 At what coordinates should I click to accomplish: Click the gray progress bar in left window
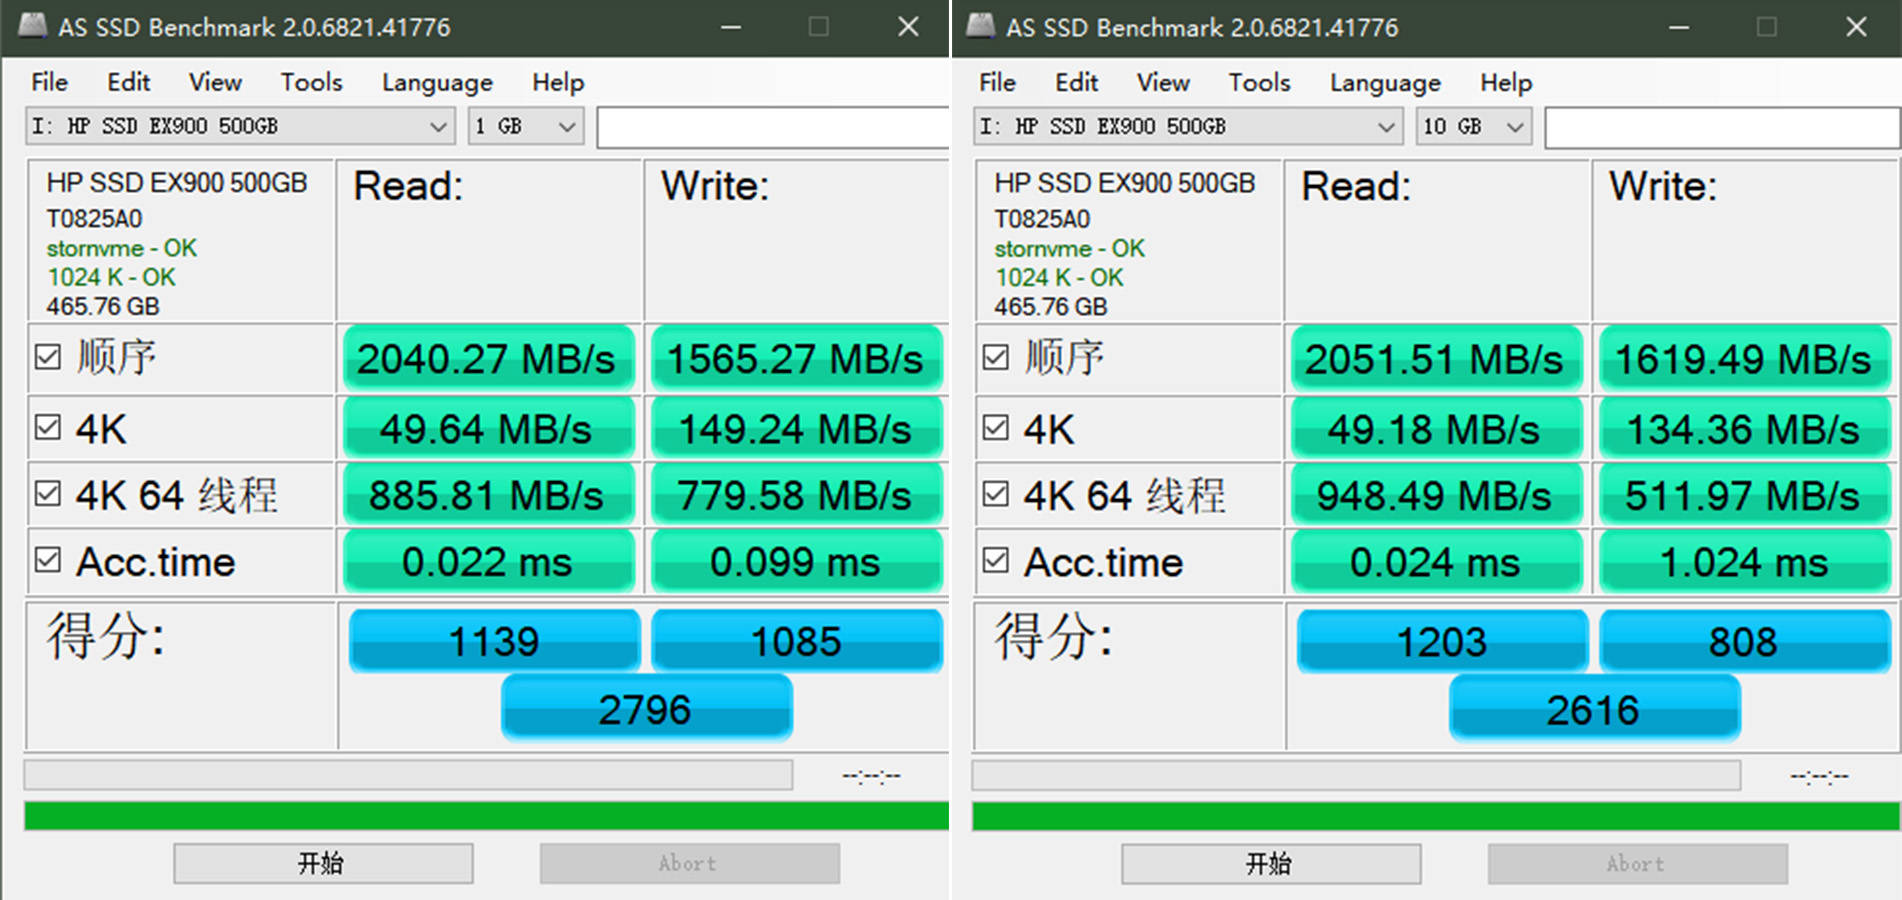tap(409, 775)
